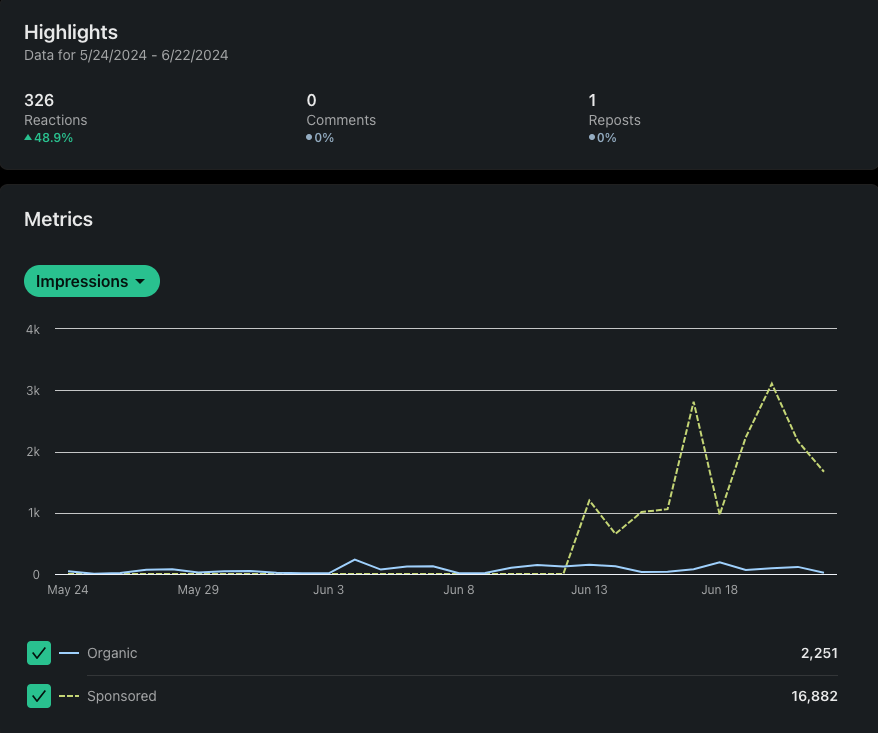Select the 326 Reactions stat
The width and height of the screenshot is (878, 733).
[x=39, y=100]
